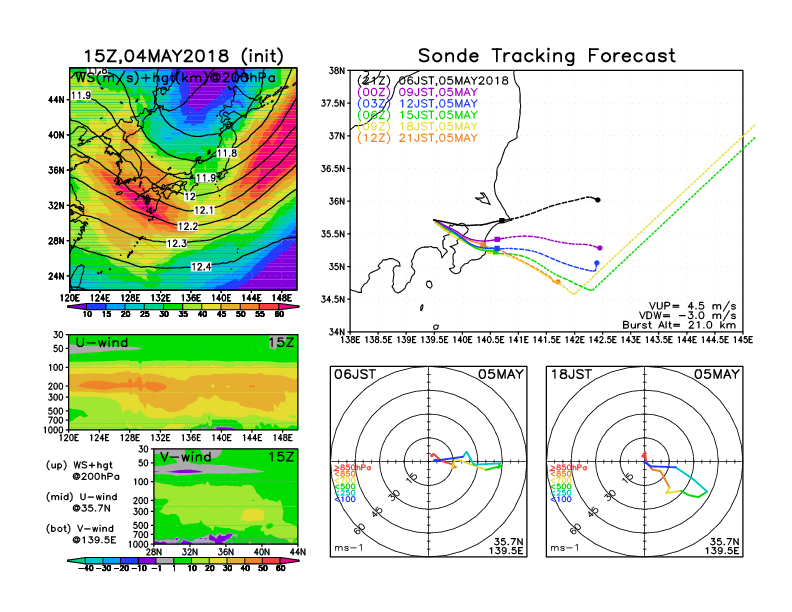Click the purple square burst marker on 00Z track

pyautogui.click(x=497, y=239)
